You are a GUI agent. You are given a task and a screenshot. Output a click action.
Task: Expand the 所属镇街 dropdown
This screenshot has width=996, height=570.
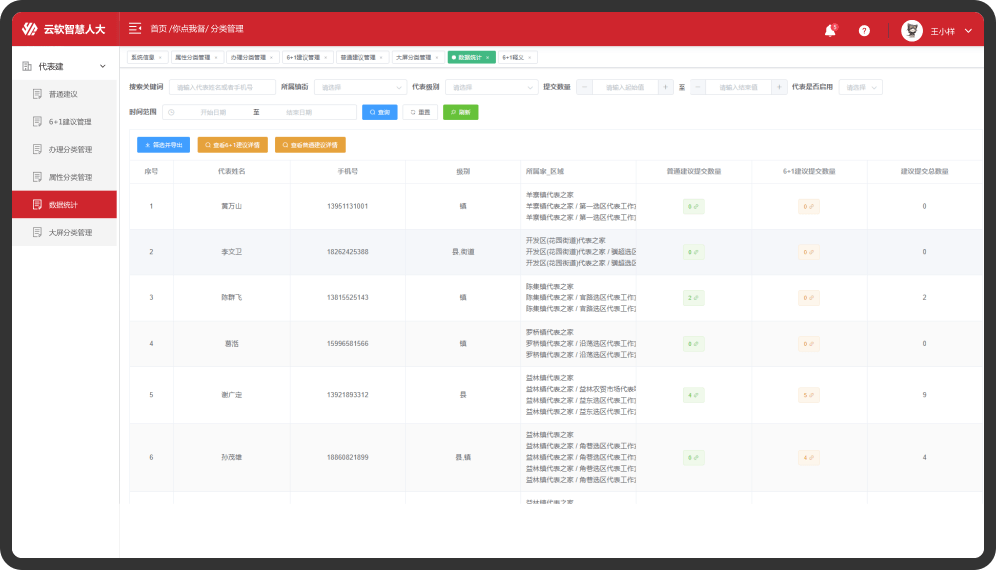(360, 87)
